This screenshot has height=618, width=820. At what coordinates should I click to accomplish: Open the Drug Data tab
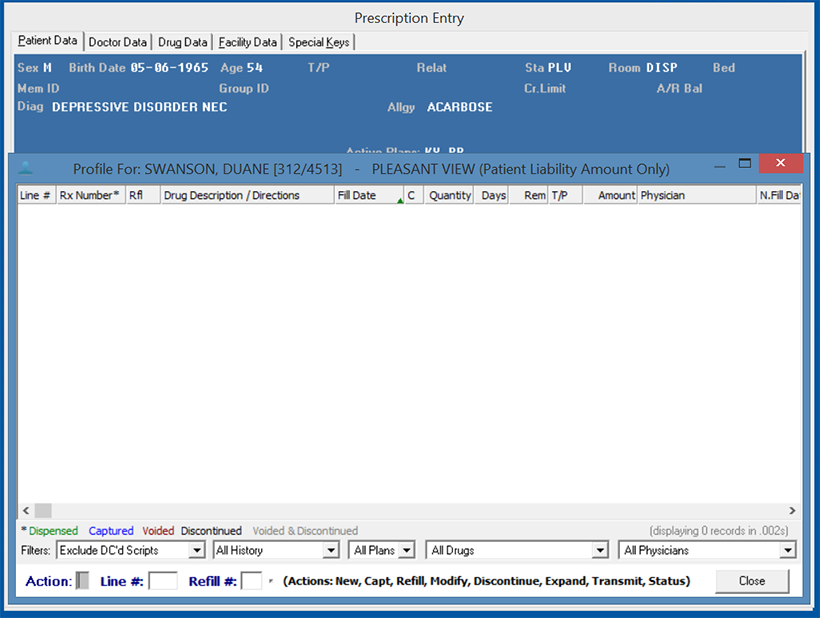click(x=183, y=42)
